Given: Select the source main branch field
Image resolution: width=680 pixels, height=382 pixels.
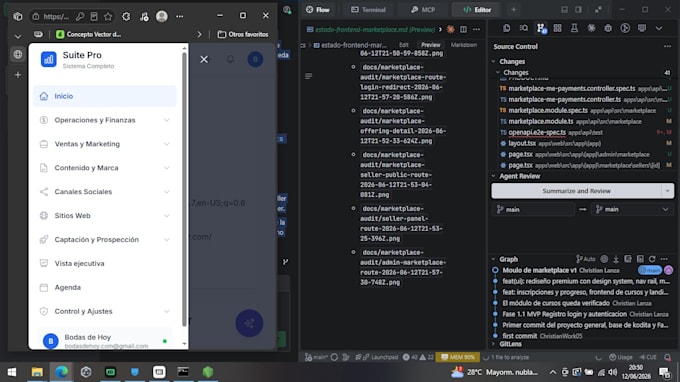Looking at the screenshot, I should (x=533, y=209).
